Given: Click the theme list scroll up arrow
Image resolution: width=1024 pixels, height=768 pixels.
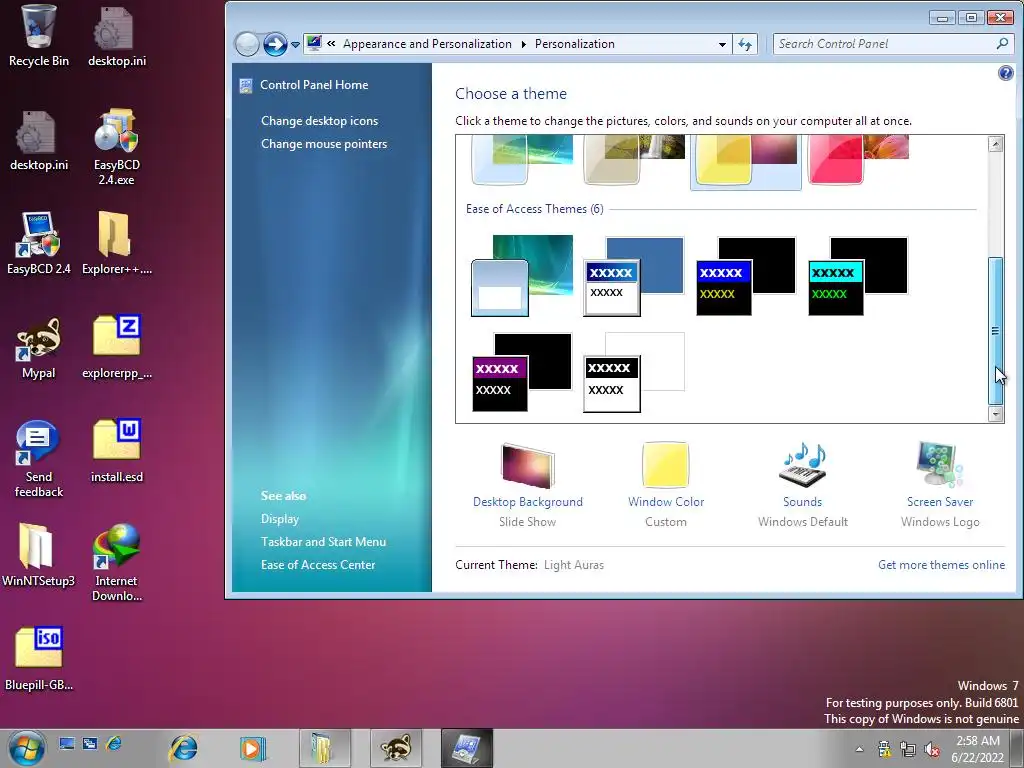Looking at the screenshot, I should point(996,144).
